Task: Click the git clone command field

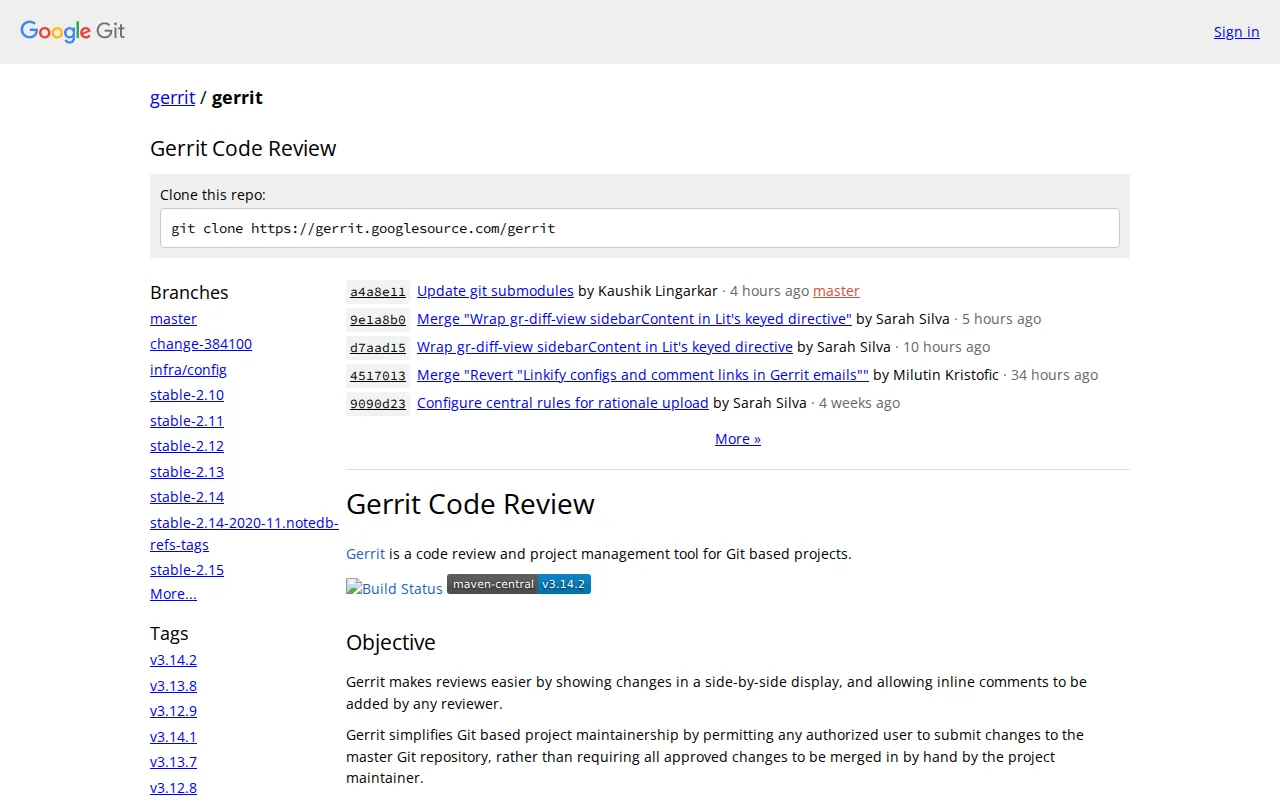Action: (x=640, y=228)
